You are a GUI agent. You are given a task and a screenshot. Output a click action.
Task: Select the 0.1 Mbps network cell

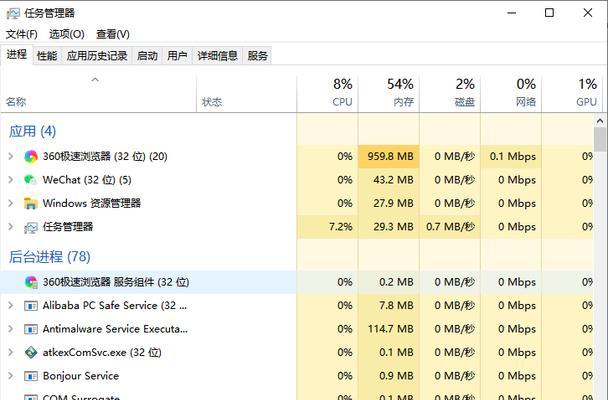[511, 157]
